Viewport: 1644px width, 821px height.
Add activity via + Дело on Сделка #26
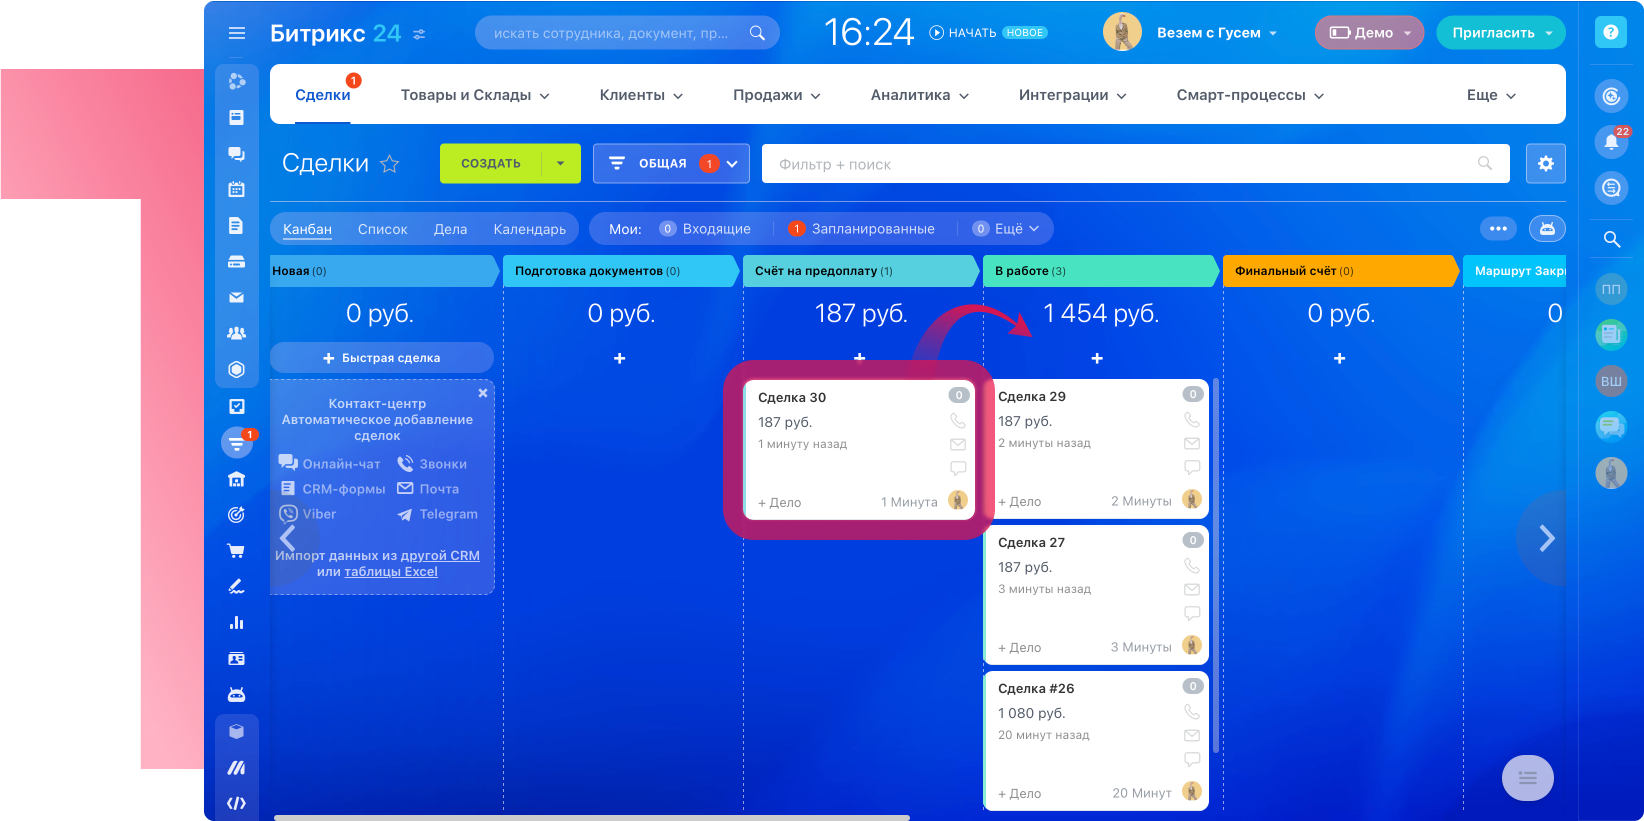[x=1020, y=794]
